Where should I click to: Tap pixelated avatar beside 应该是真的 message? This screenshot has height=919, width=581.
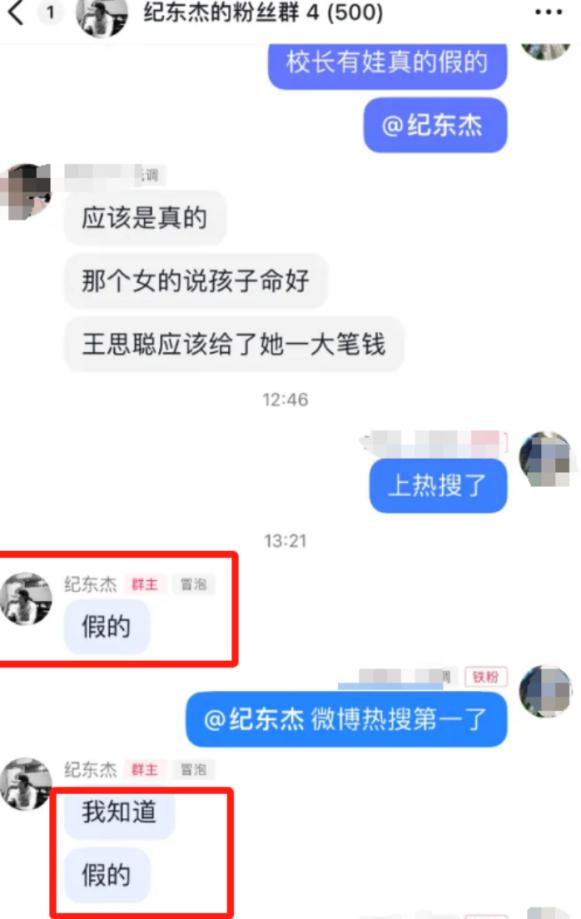25,191
